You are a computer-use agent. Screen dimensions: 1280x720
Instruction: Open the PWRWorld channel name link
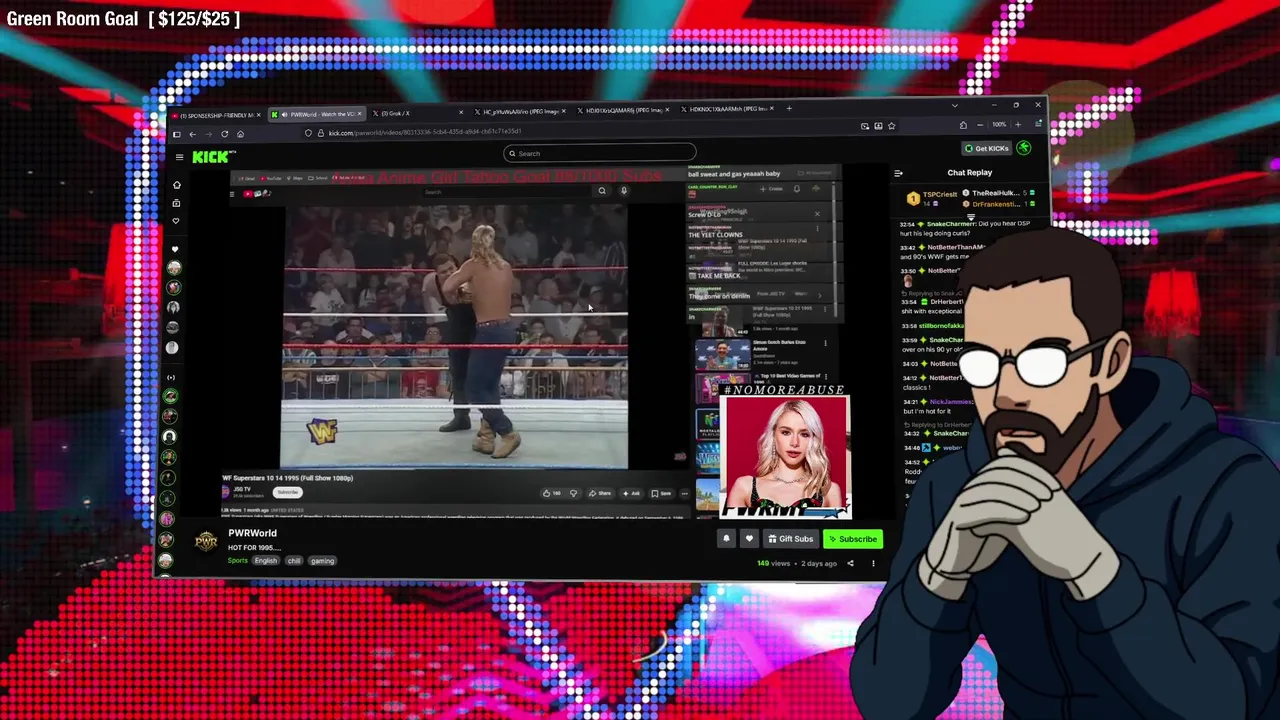[252, 533]
